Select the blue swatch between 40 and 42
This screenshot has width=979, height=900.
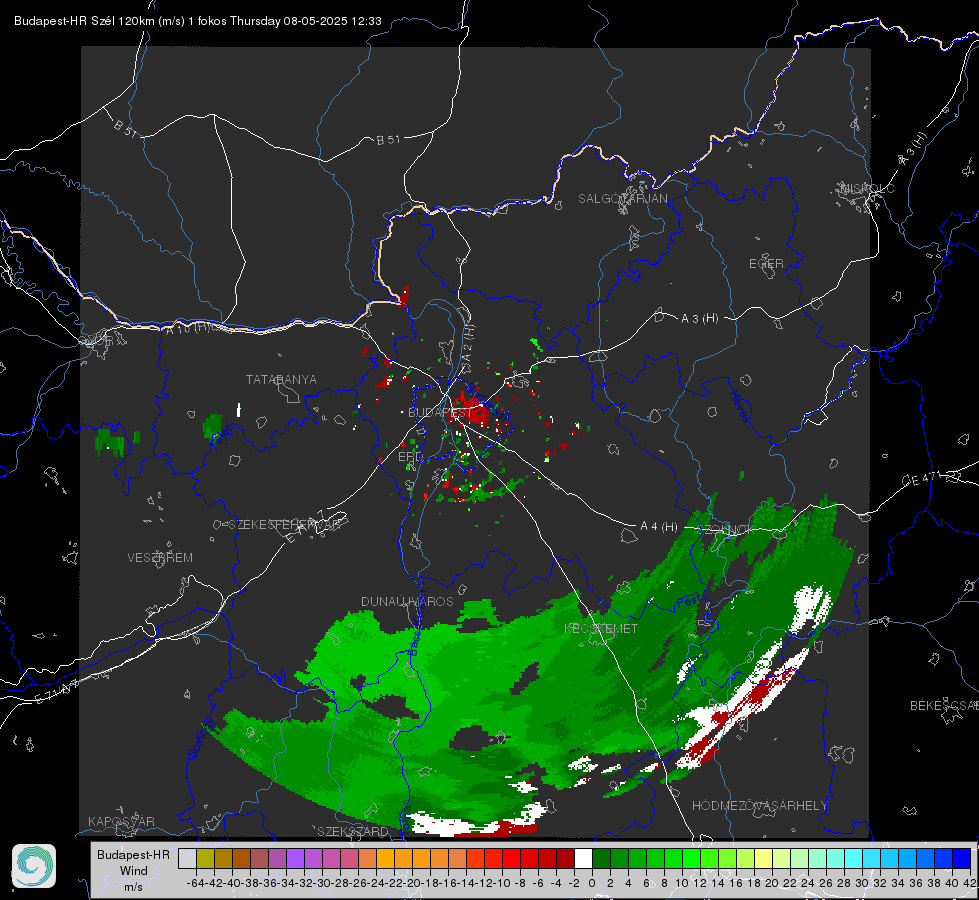(x=961, y=859)
